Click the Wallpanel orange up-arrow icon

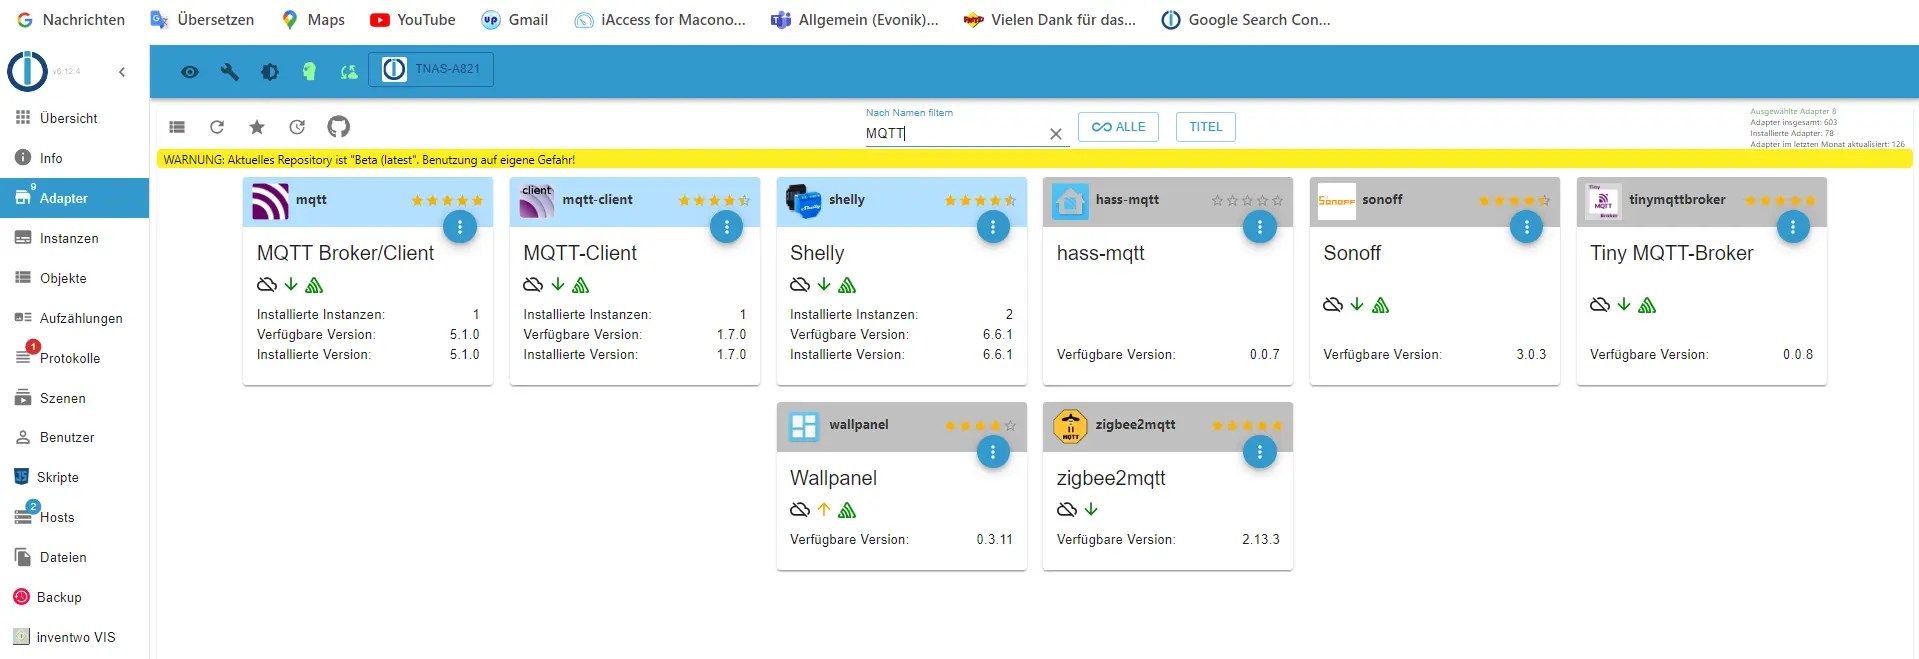pyautogui.click(x=824, y=510)
